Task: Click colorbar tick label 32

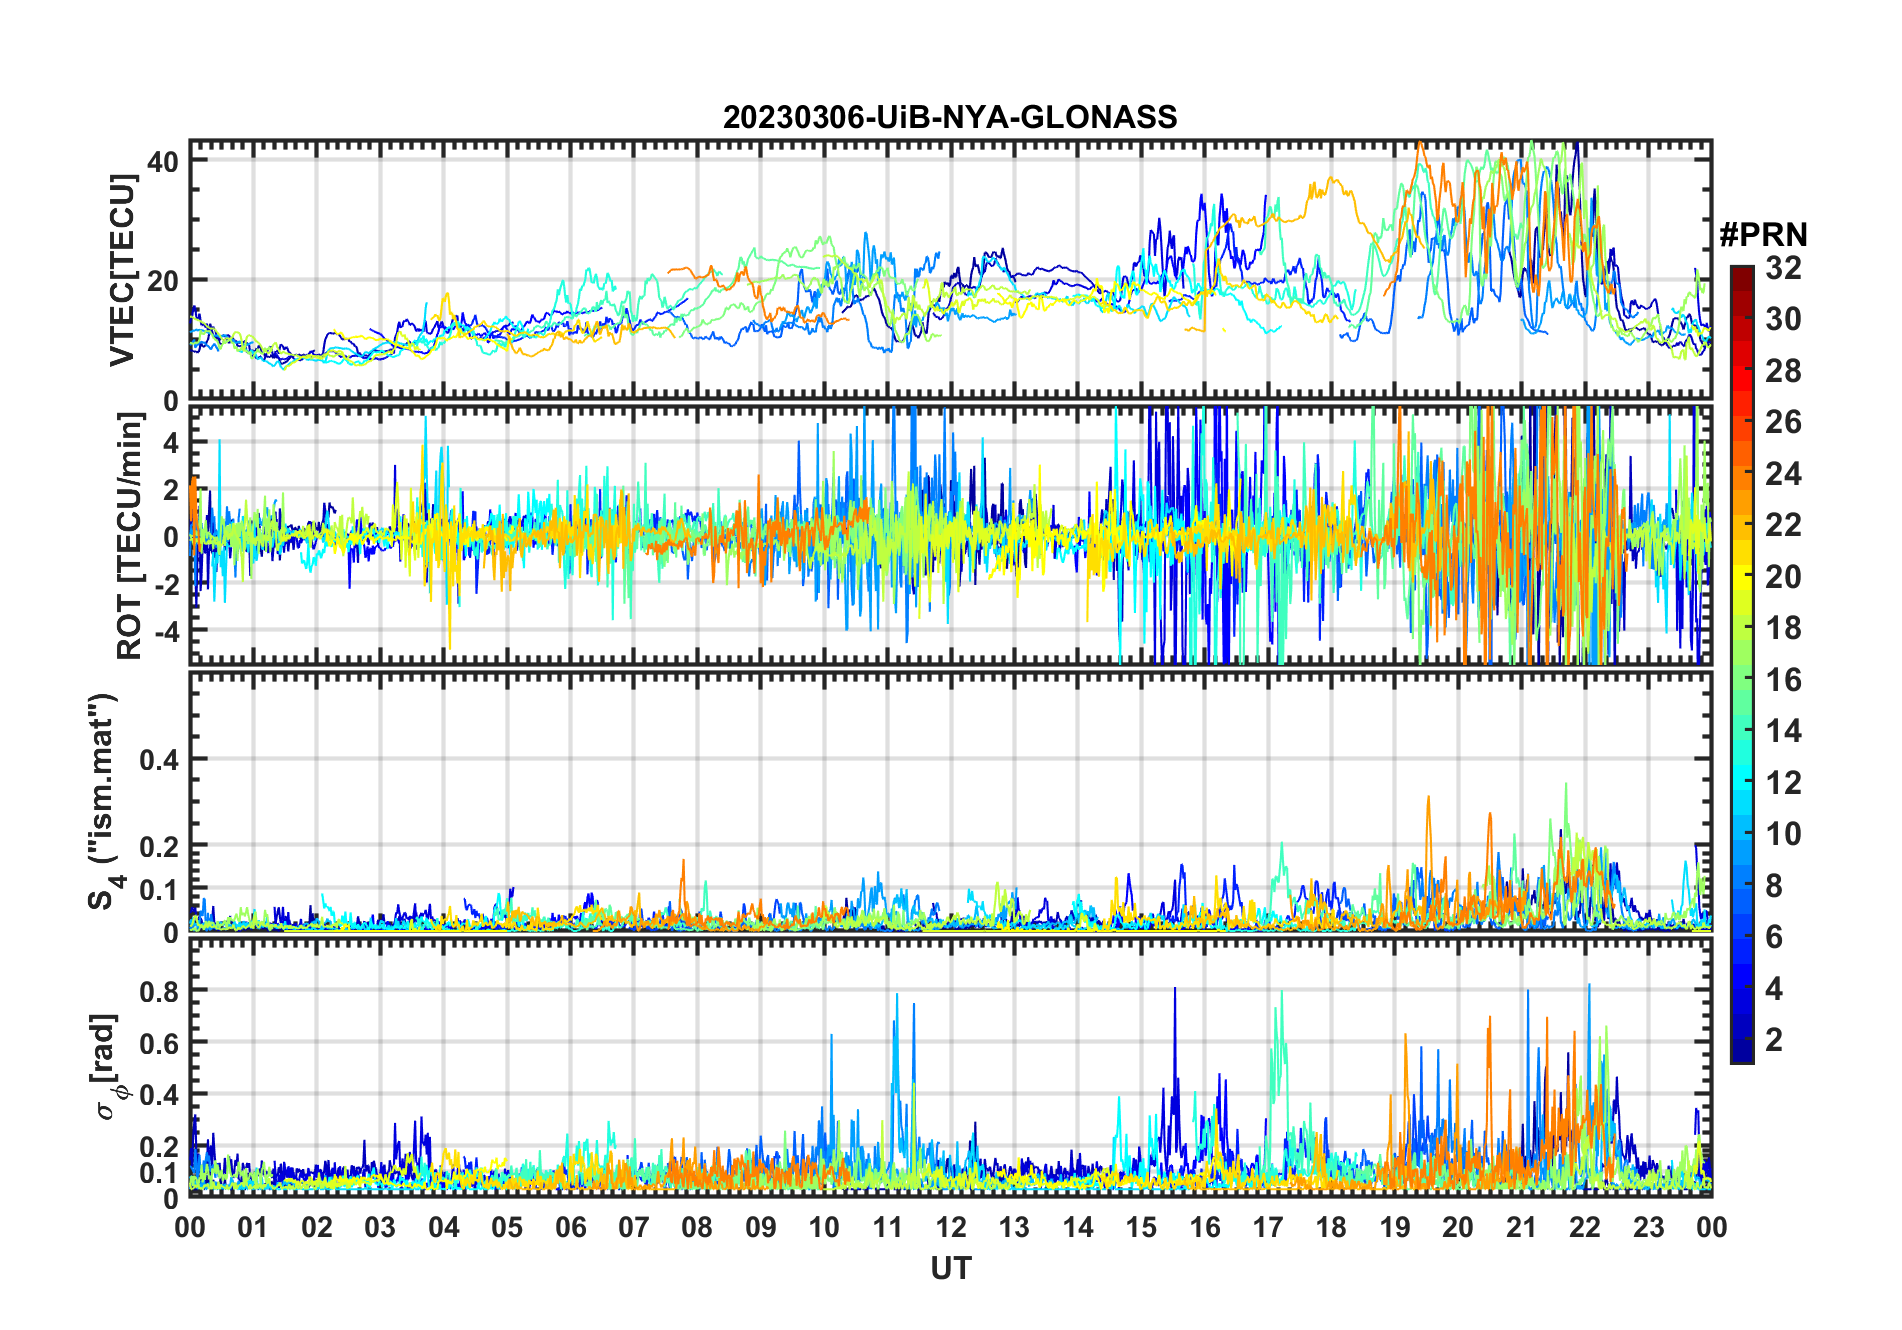Action: pos(1784,268)
